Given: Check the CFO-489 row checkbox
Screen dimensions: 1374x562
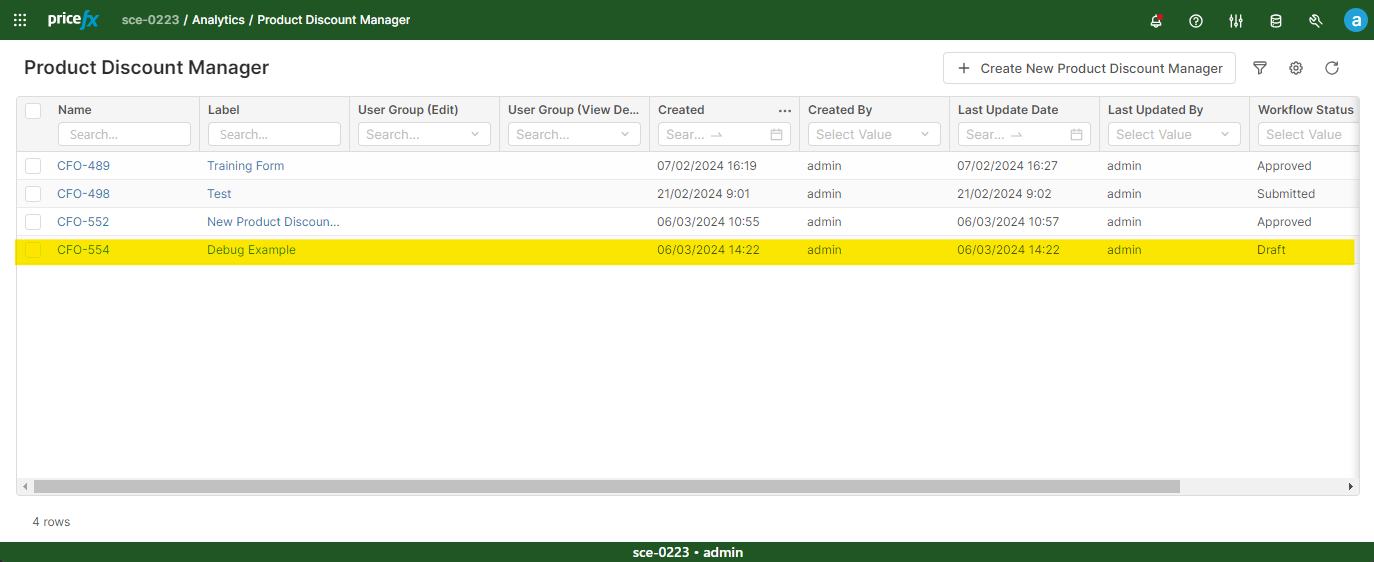Looking at the screenshot, I should tap(33, 166).
